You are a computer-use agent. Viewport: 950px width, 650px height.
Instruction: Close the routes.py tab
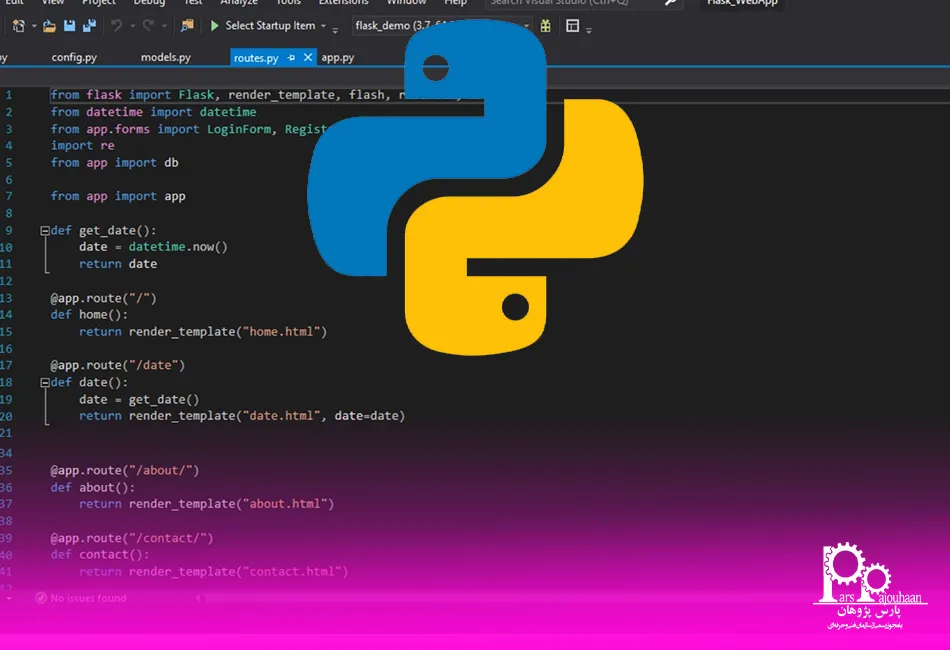tap(308, 58)
